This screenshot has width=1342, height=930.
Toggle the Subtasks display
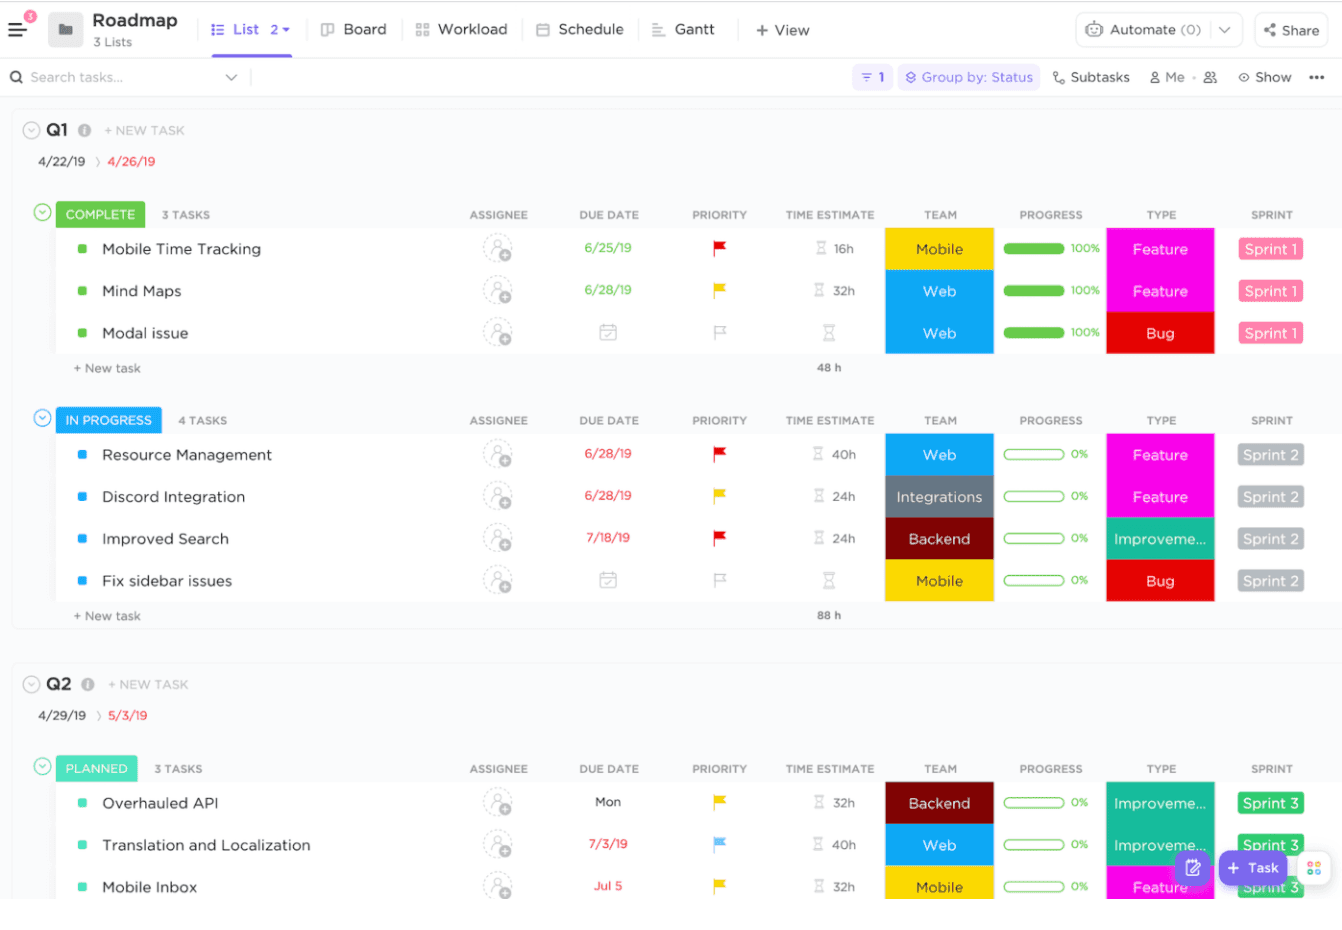(1091, 76)
